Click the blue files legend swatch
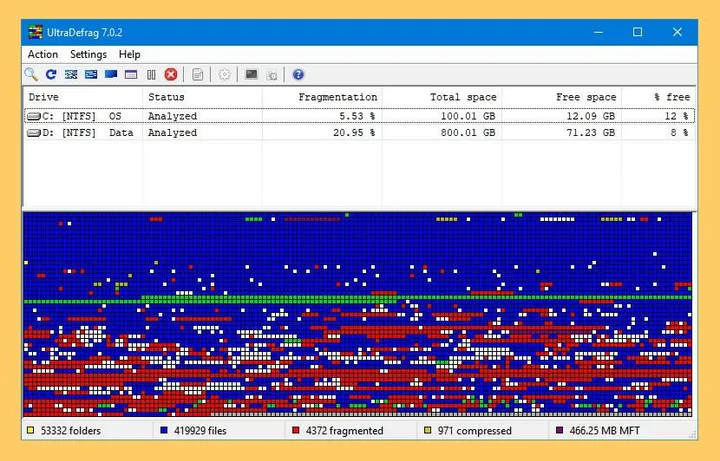This screenshot has height=461, width=720. [x=164, y=430]
